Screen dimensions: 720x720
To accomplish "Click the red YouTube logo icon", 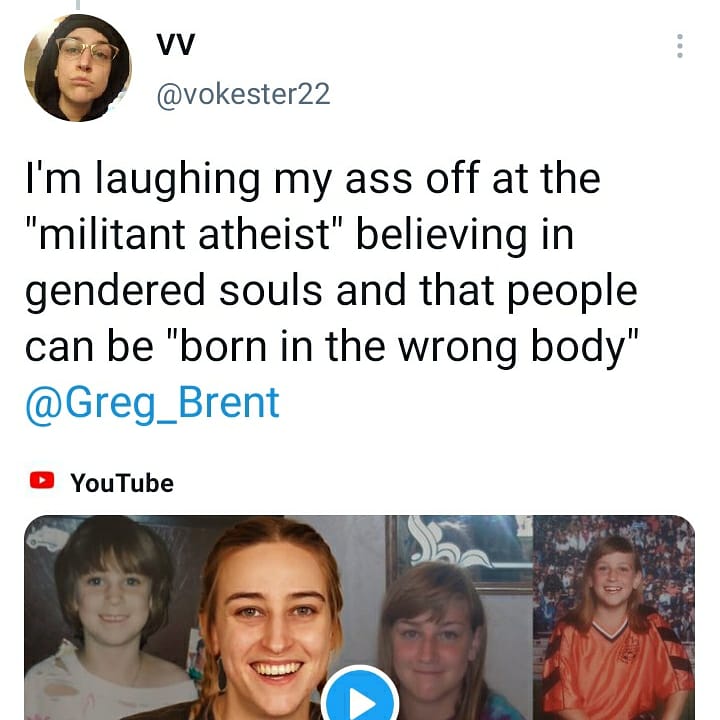I will tap(41, 481).
